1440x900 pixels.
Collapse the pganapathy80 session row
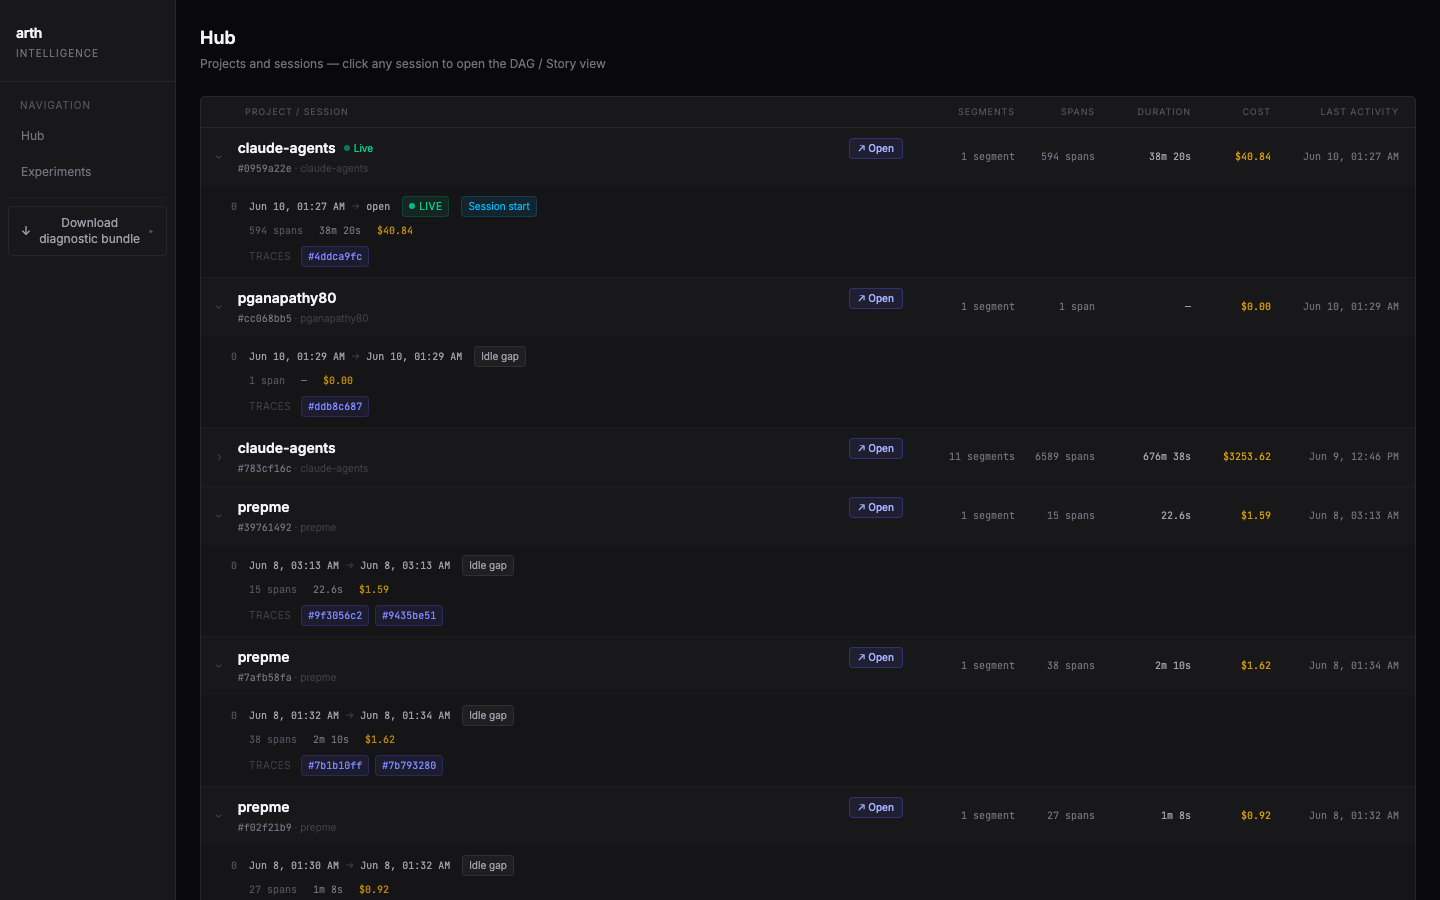point(218,307)
